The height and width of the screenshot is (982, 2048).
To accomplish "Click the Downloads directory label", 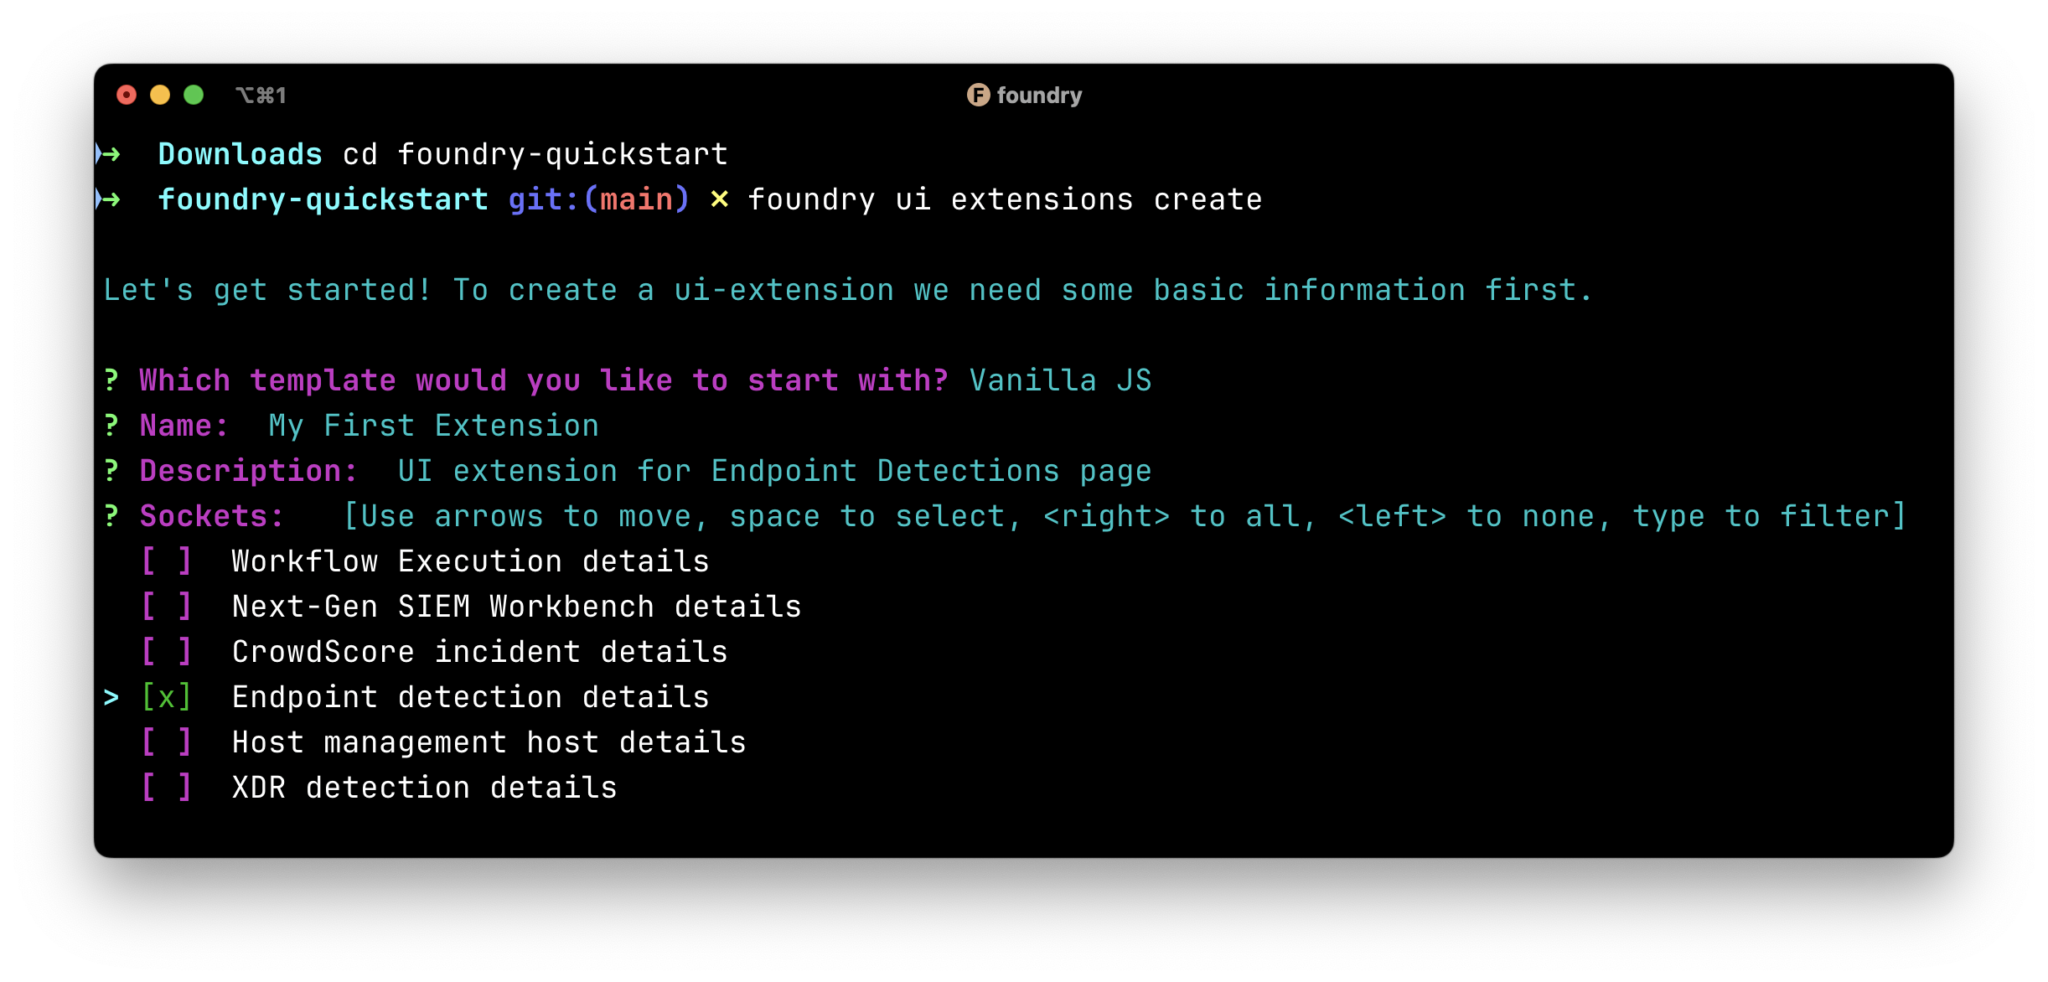I will pos(240,153).
